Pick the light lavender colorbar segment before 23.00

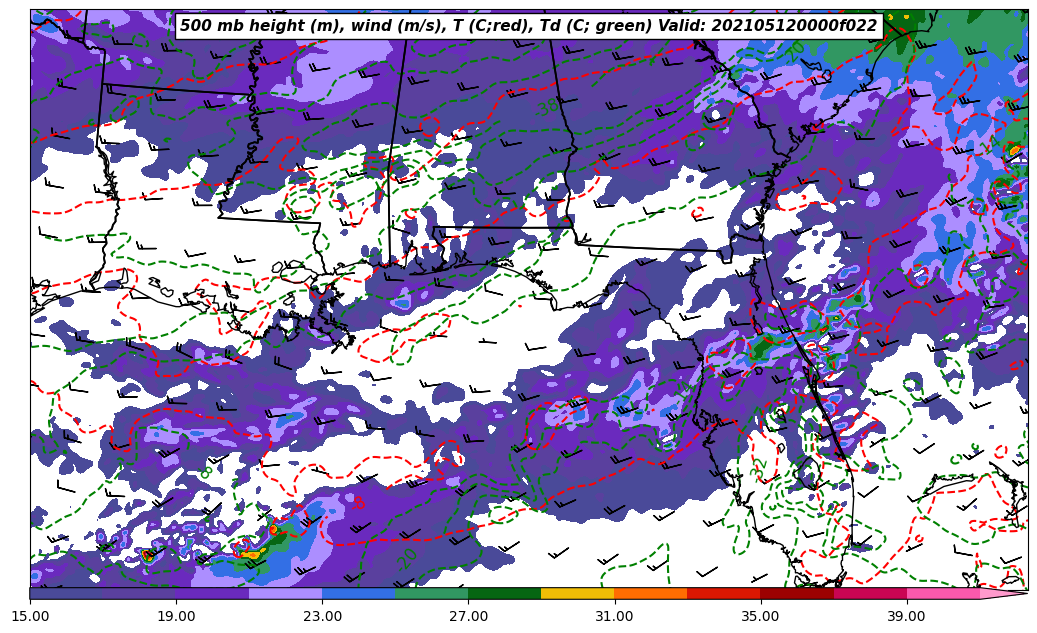(286, 593)
